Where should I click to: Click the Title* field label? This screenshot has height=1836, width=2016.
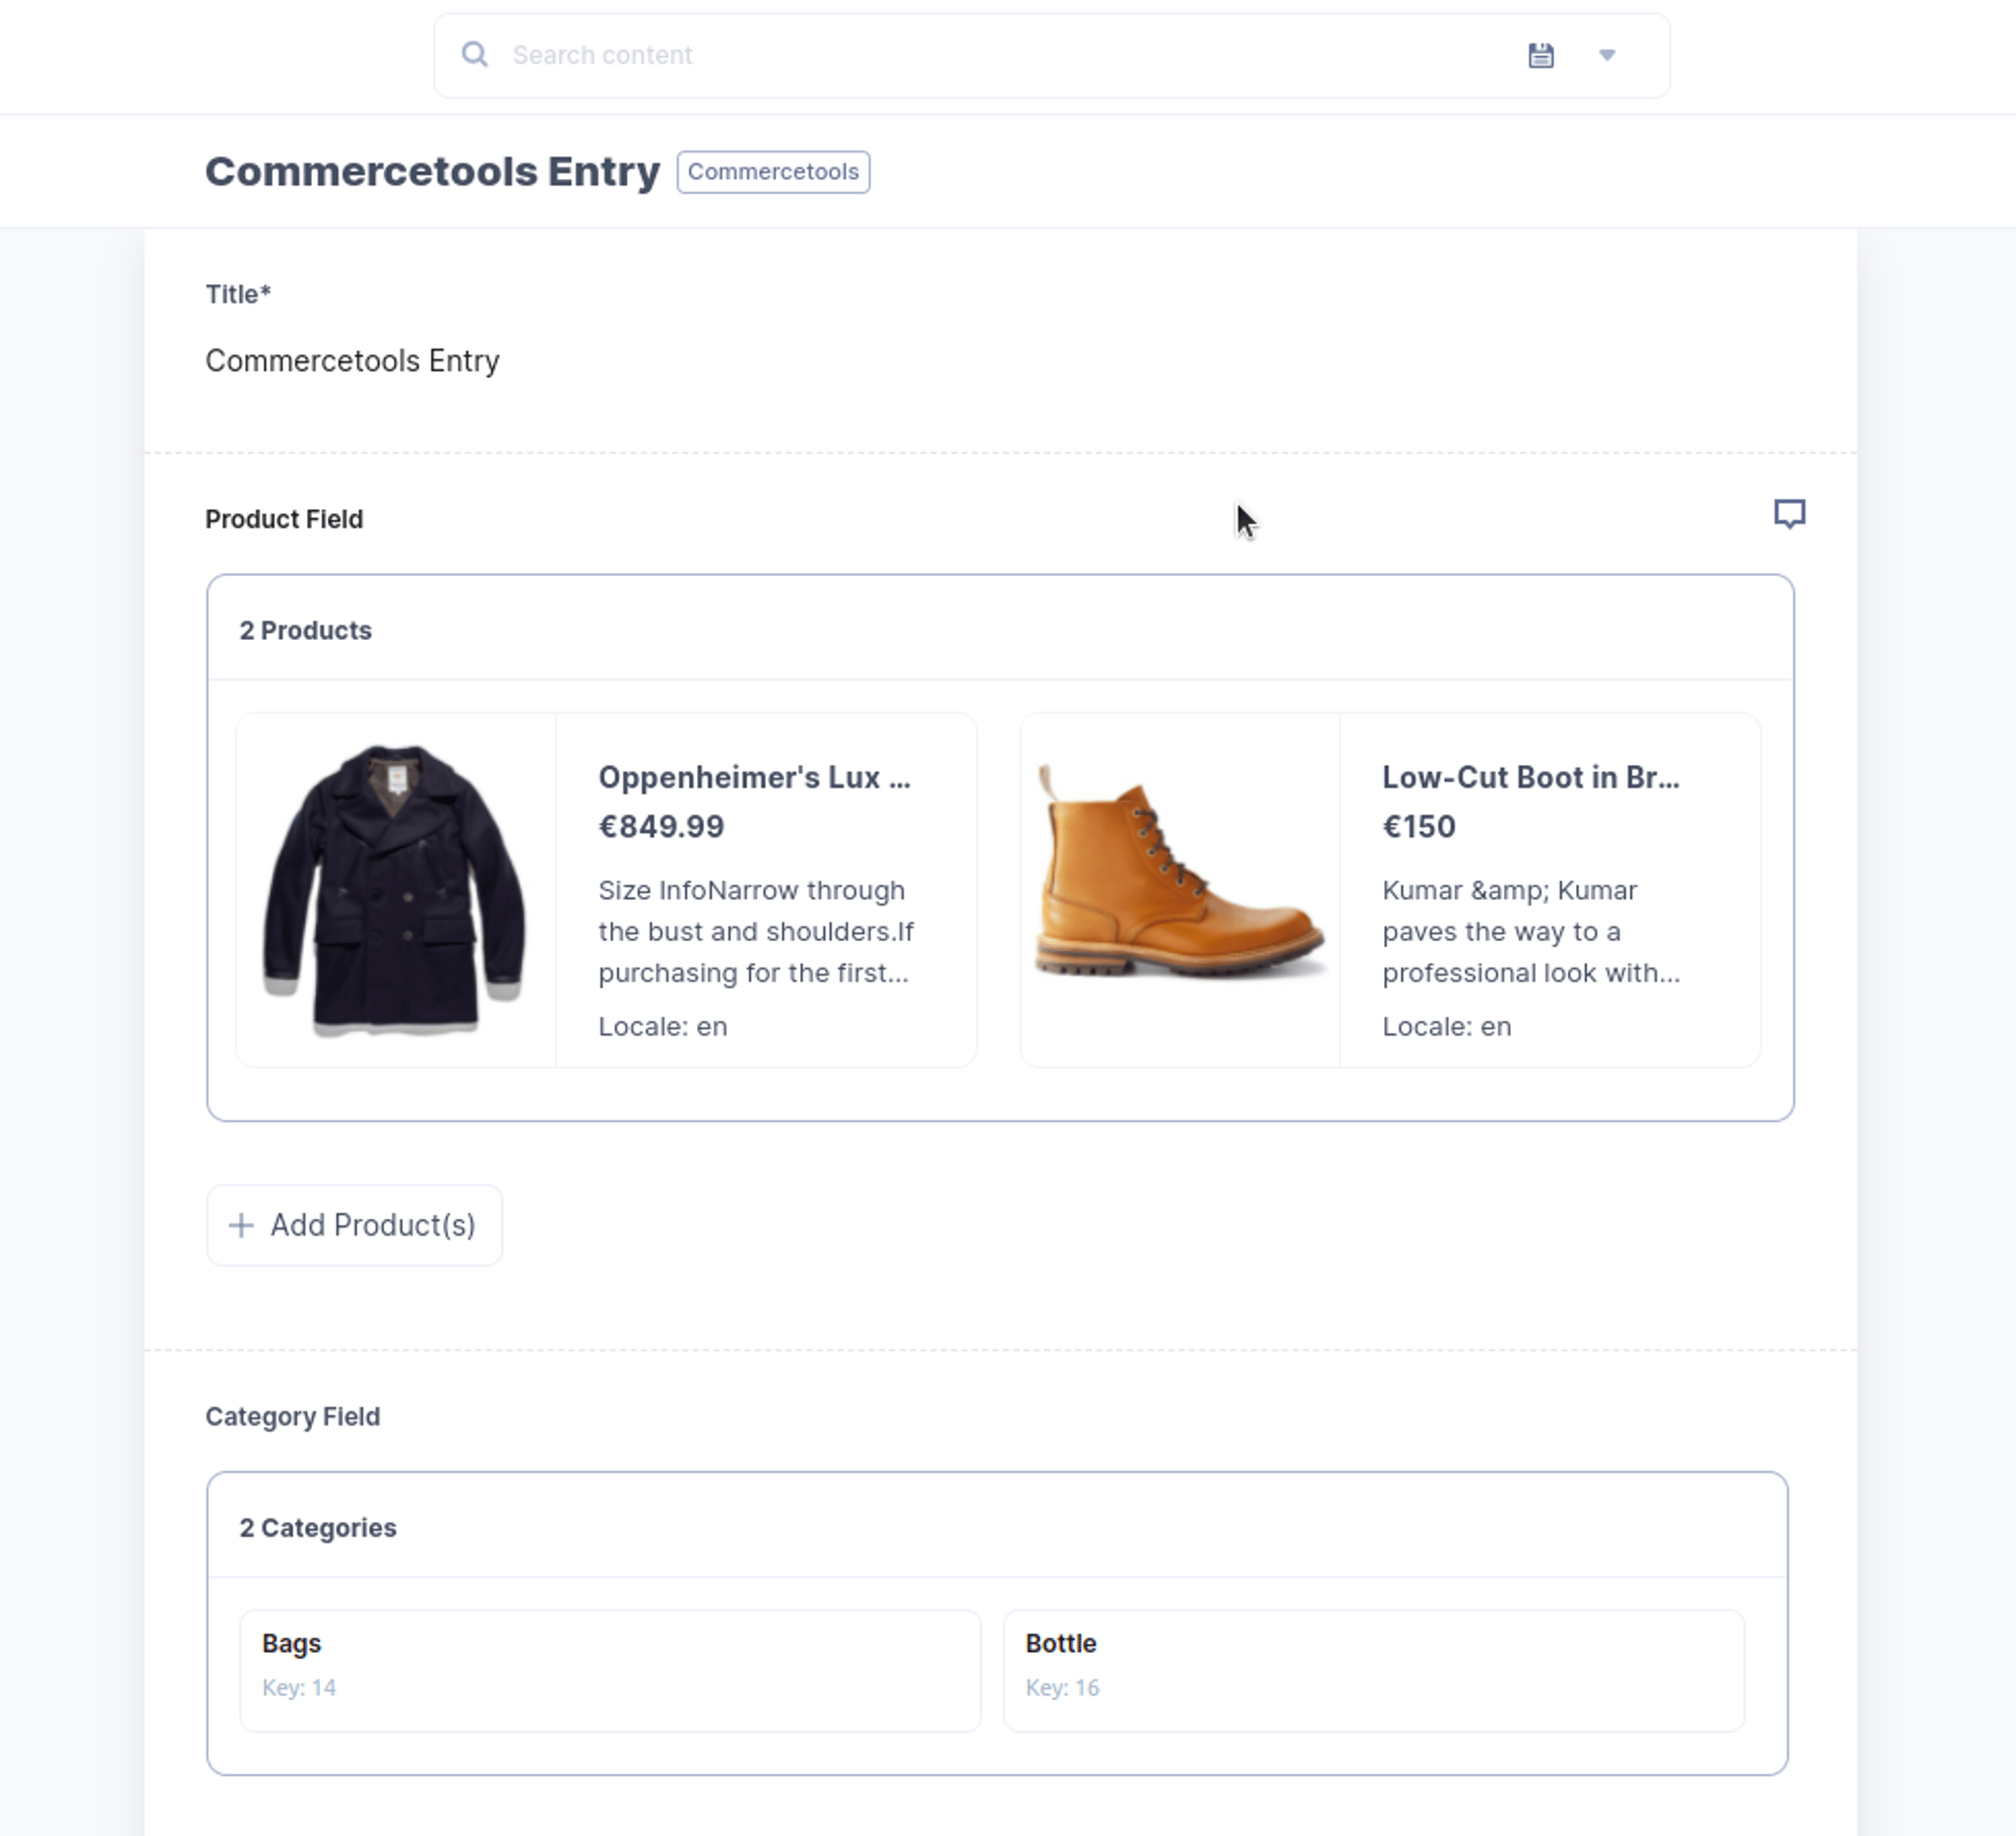pyautogui.click(x=238, y=294)
